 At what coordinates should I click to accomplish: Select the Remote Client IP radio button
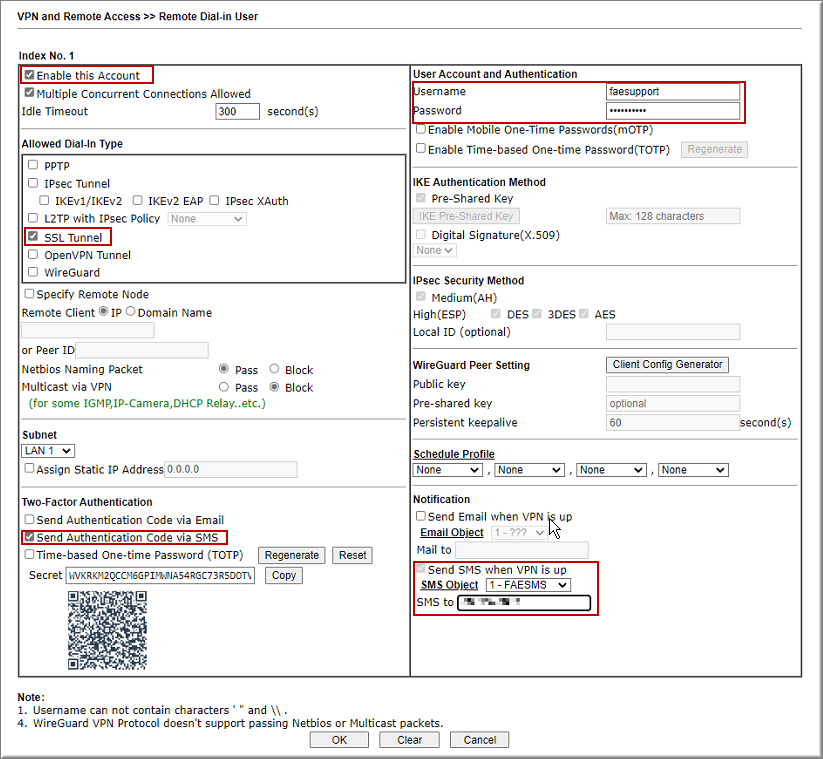click(x=103, y=311)
